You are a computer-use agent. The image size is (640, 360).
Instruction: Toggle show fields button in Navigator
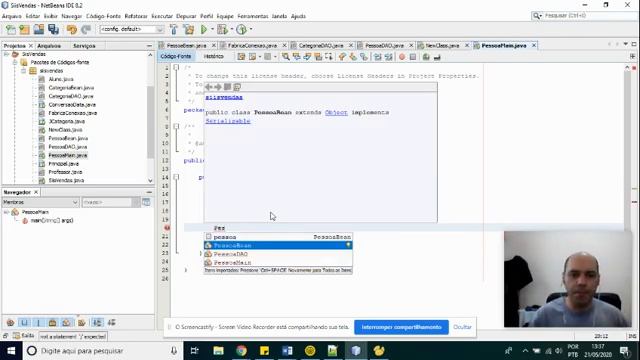coord(24,323)
